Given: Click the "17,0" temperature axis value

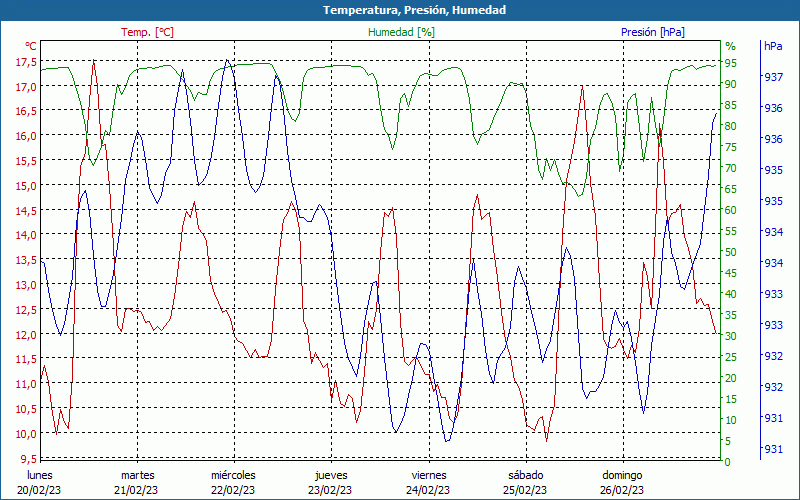Looking at the screenshot, I should pyautogui.click(x=26, y=87).
